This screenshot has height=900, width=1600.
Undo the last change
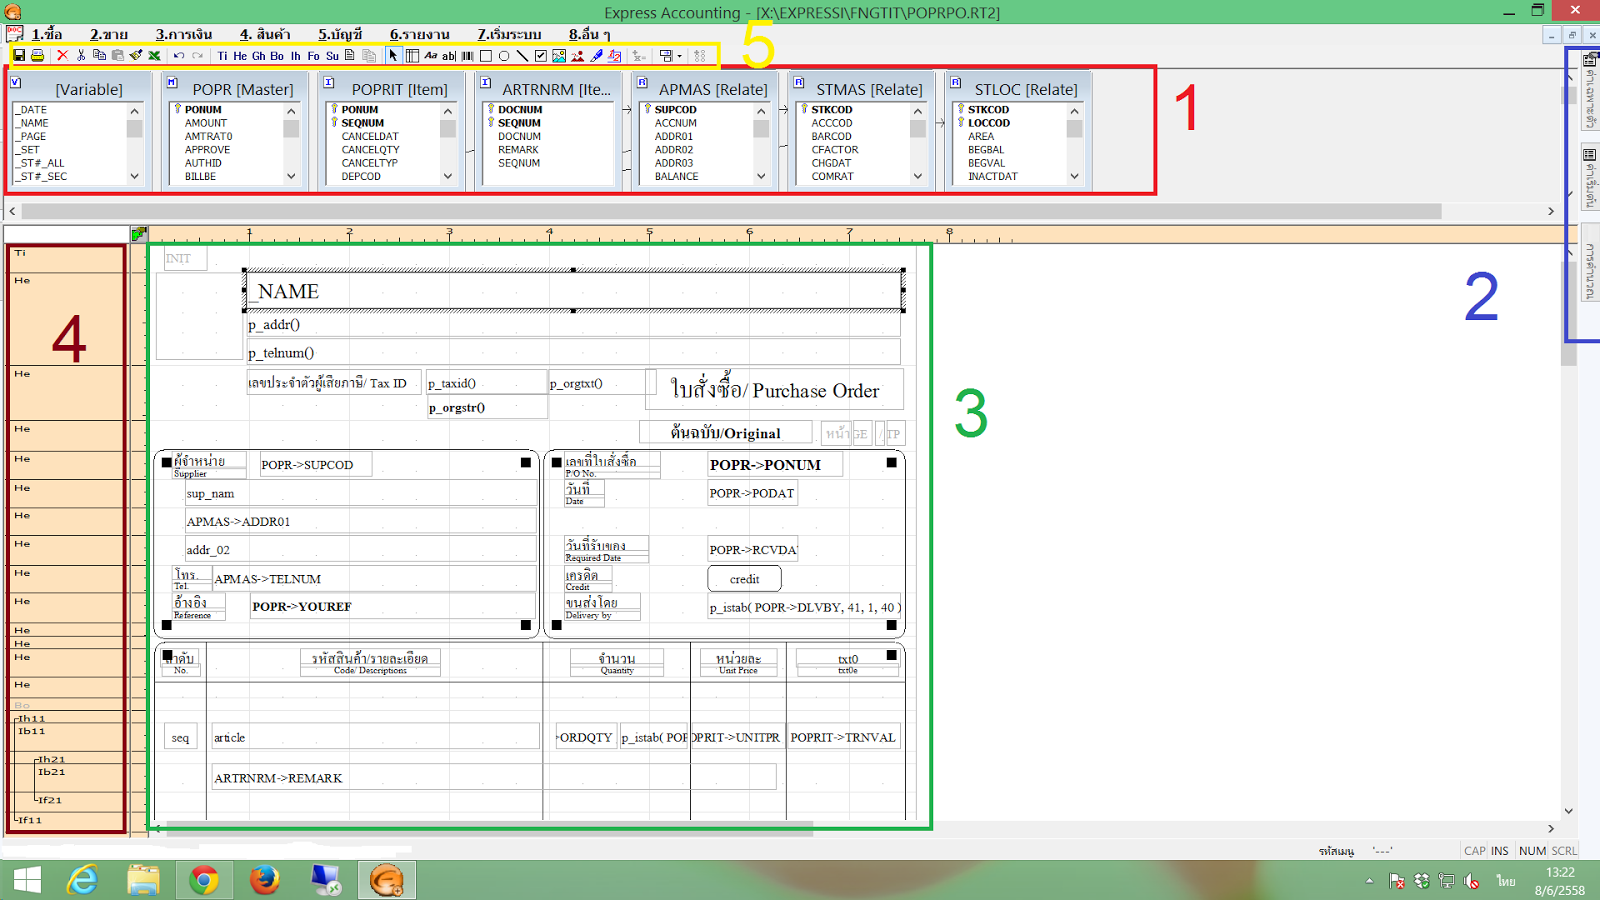tap(179, 56)
